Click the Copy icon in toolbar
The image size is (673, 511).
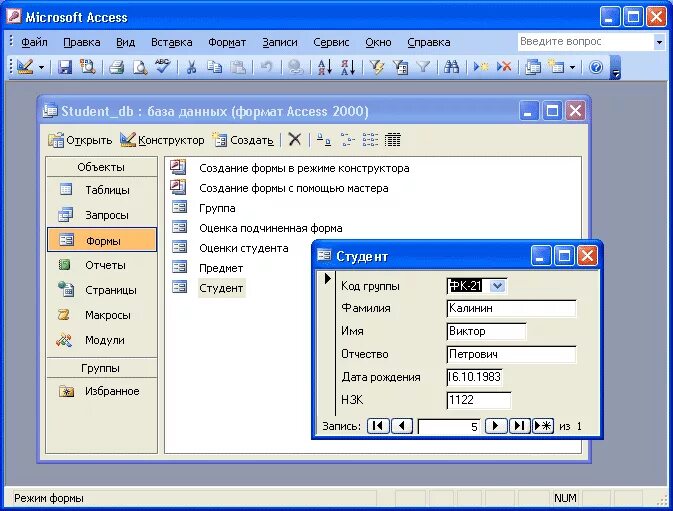coord(215,67)
